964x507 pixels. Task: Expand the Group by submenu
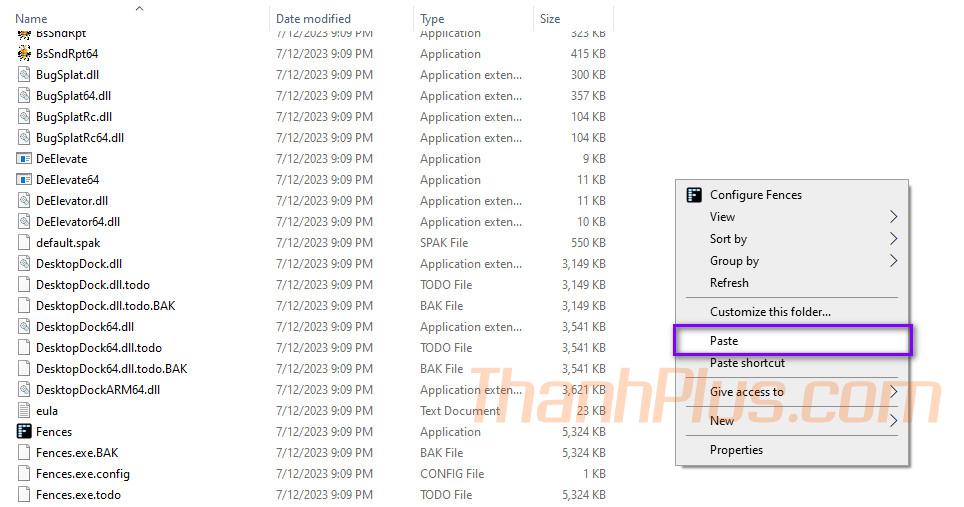click(x=893, y=261)
